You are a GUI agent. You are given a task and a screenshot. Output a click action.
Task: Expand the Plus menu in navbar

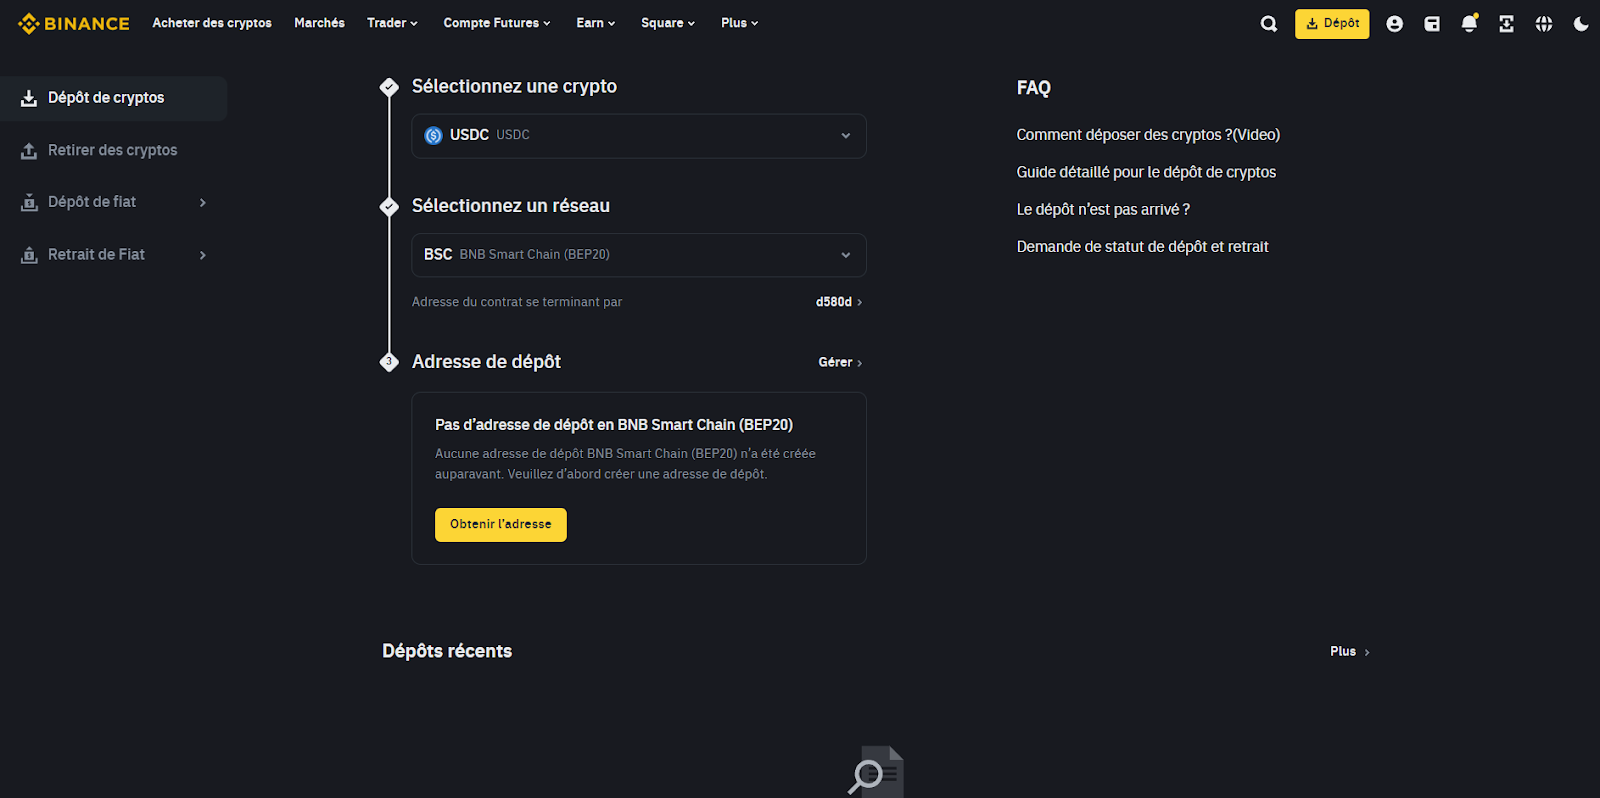(x=740, y=23)
